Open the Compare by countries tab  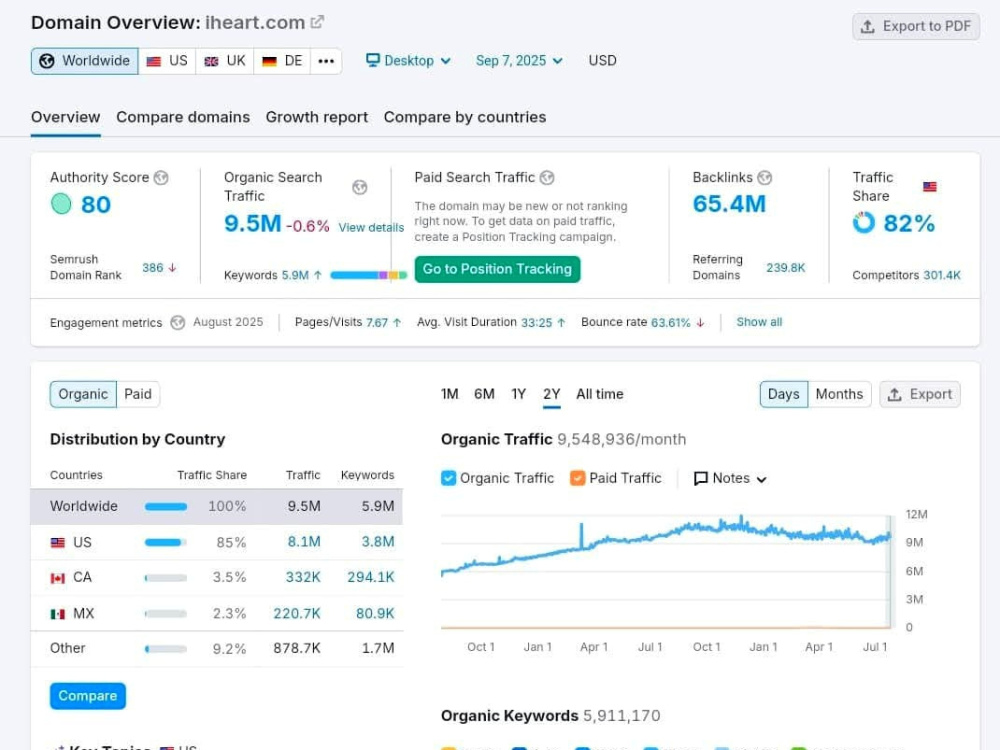(x=465, y=117)
